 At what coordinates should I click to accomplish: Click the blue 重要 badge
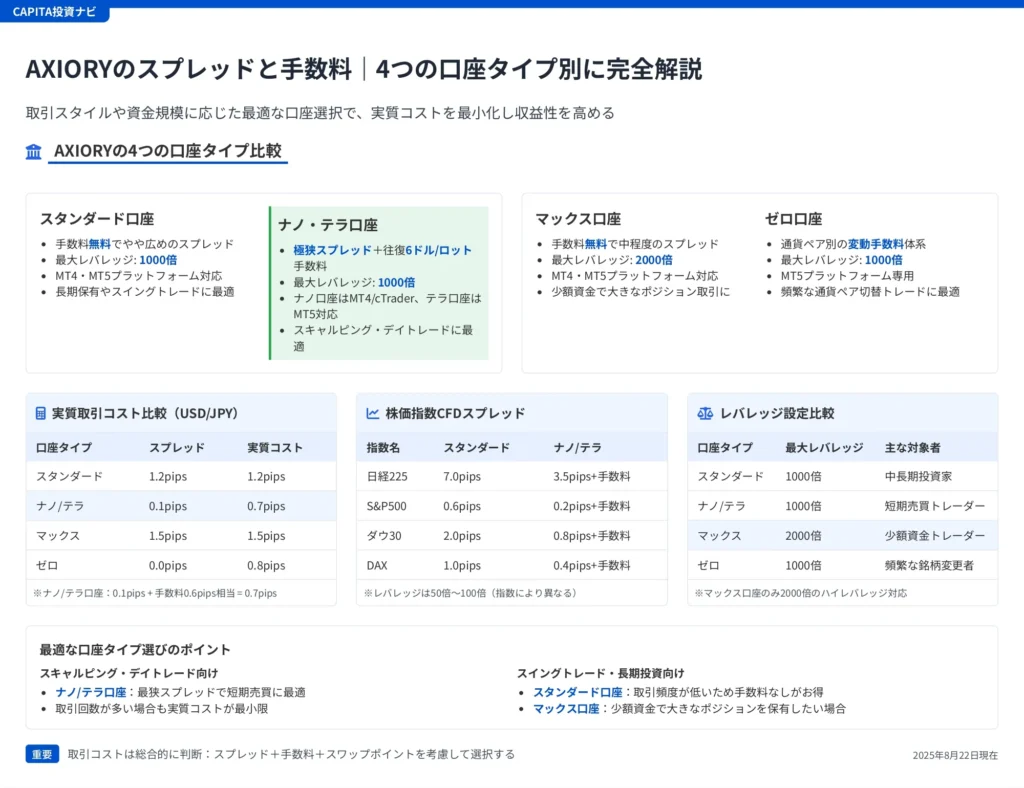click(x=42, y=754)
